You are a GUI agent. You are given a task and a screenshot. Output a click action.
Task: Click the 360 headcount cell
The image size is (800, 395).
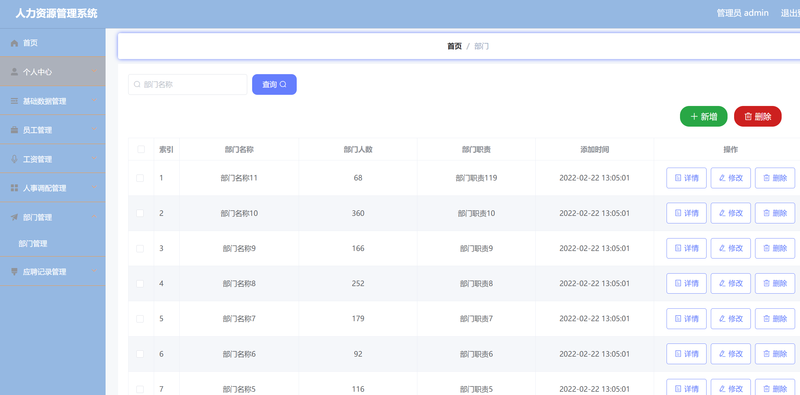click(358, 213)
